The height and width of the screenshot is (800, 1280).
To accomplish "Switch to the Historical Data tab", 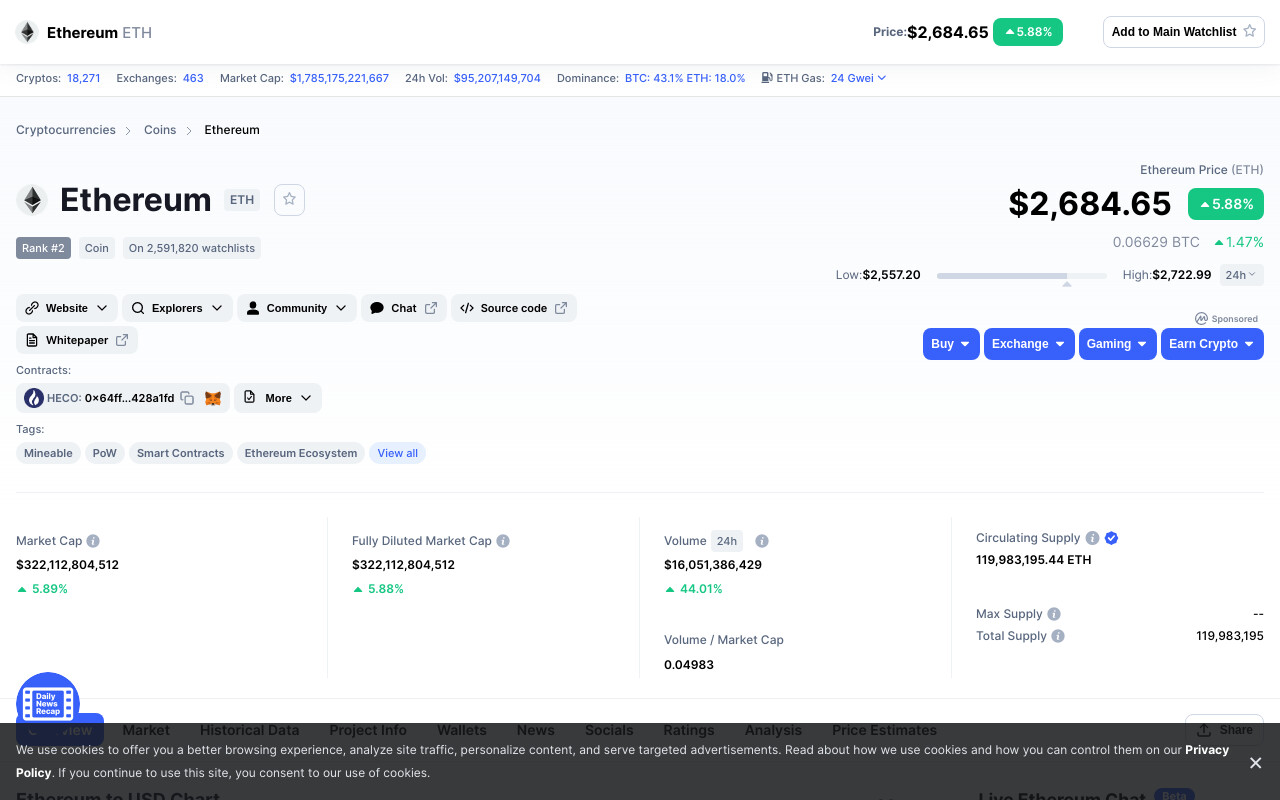I will (x=249, y=730).
